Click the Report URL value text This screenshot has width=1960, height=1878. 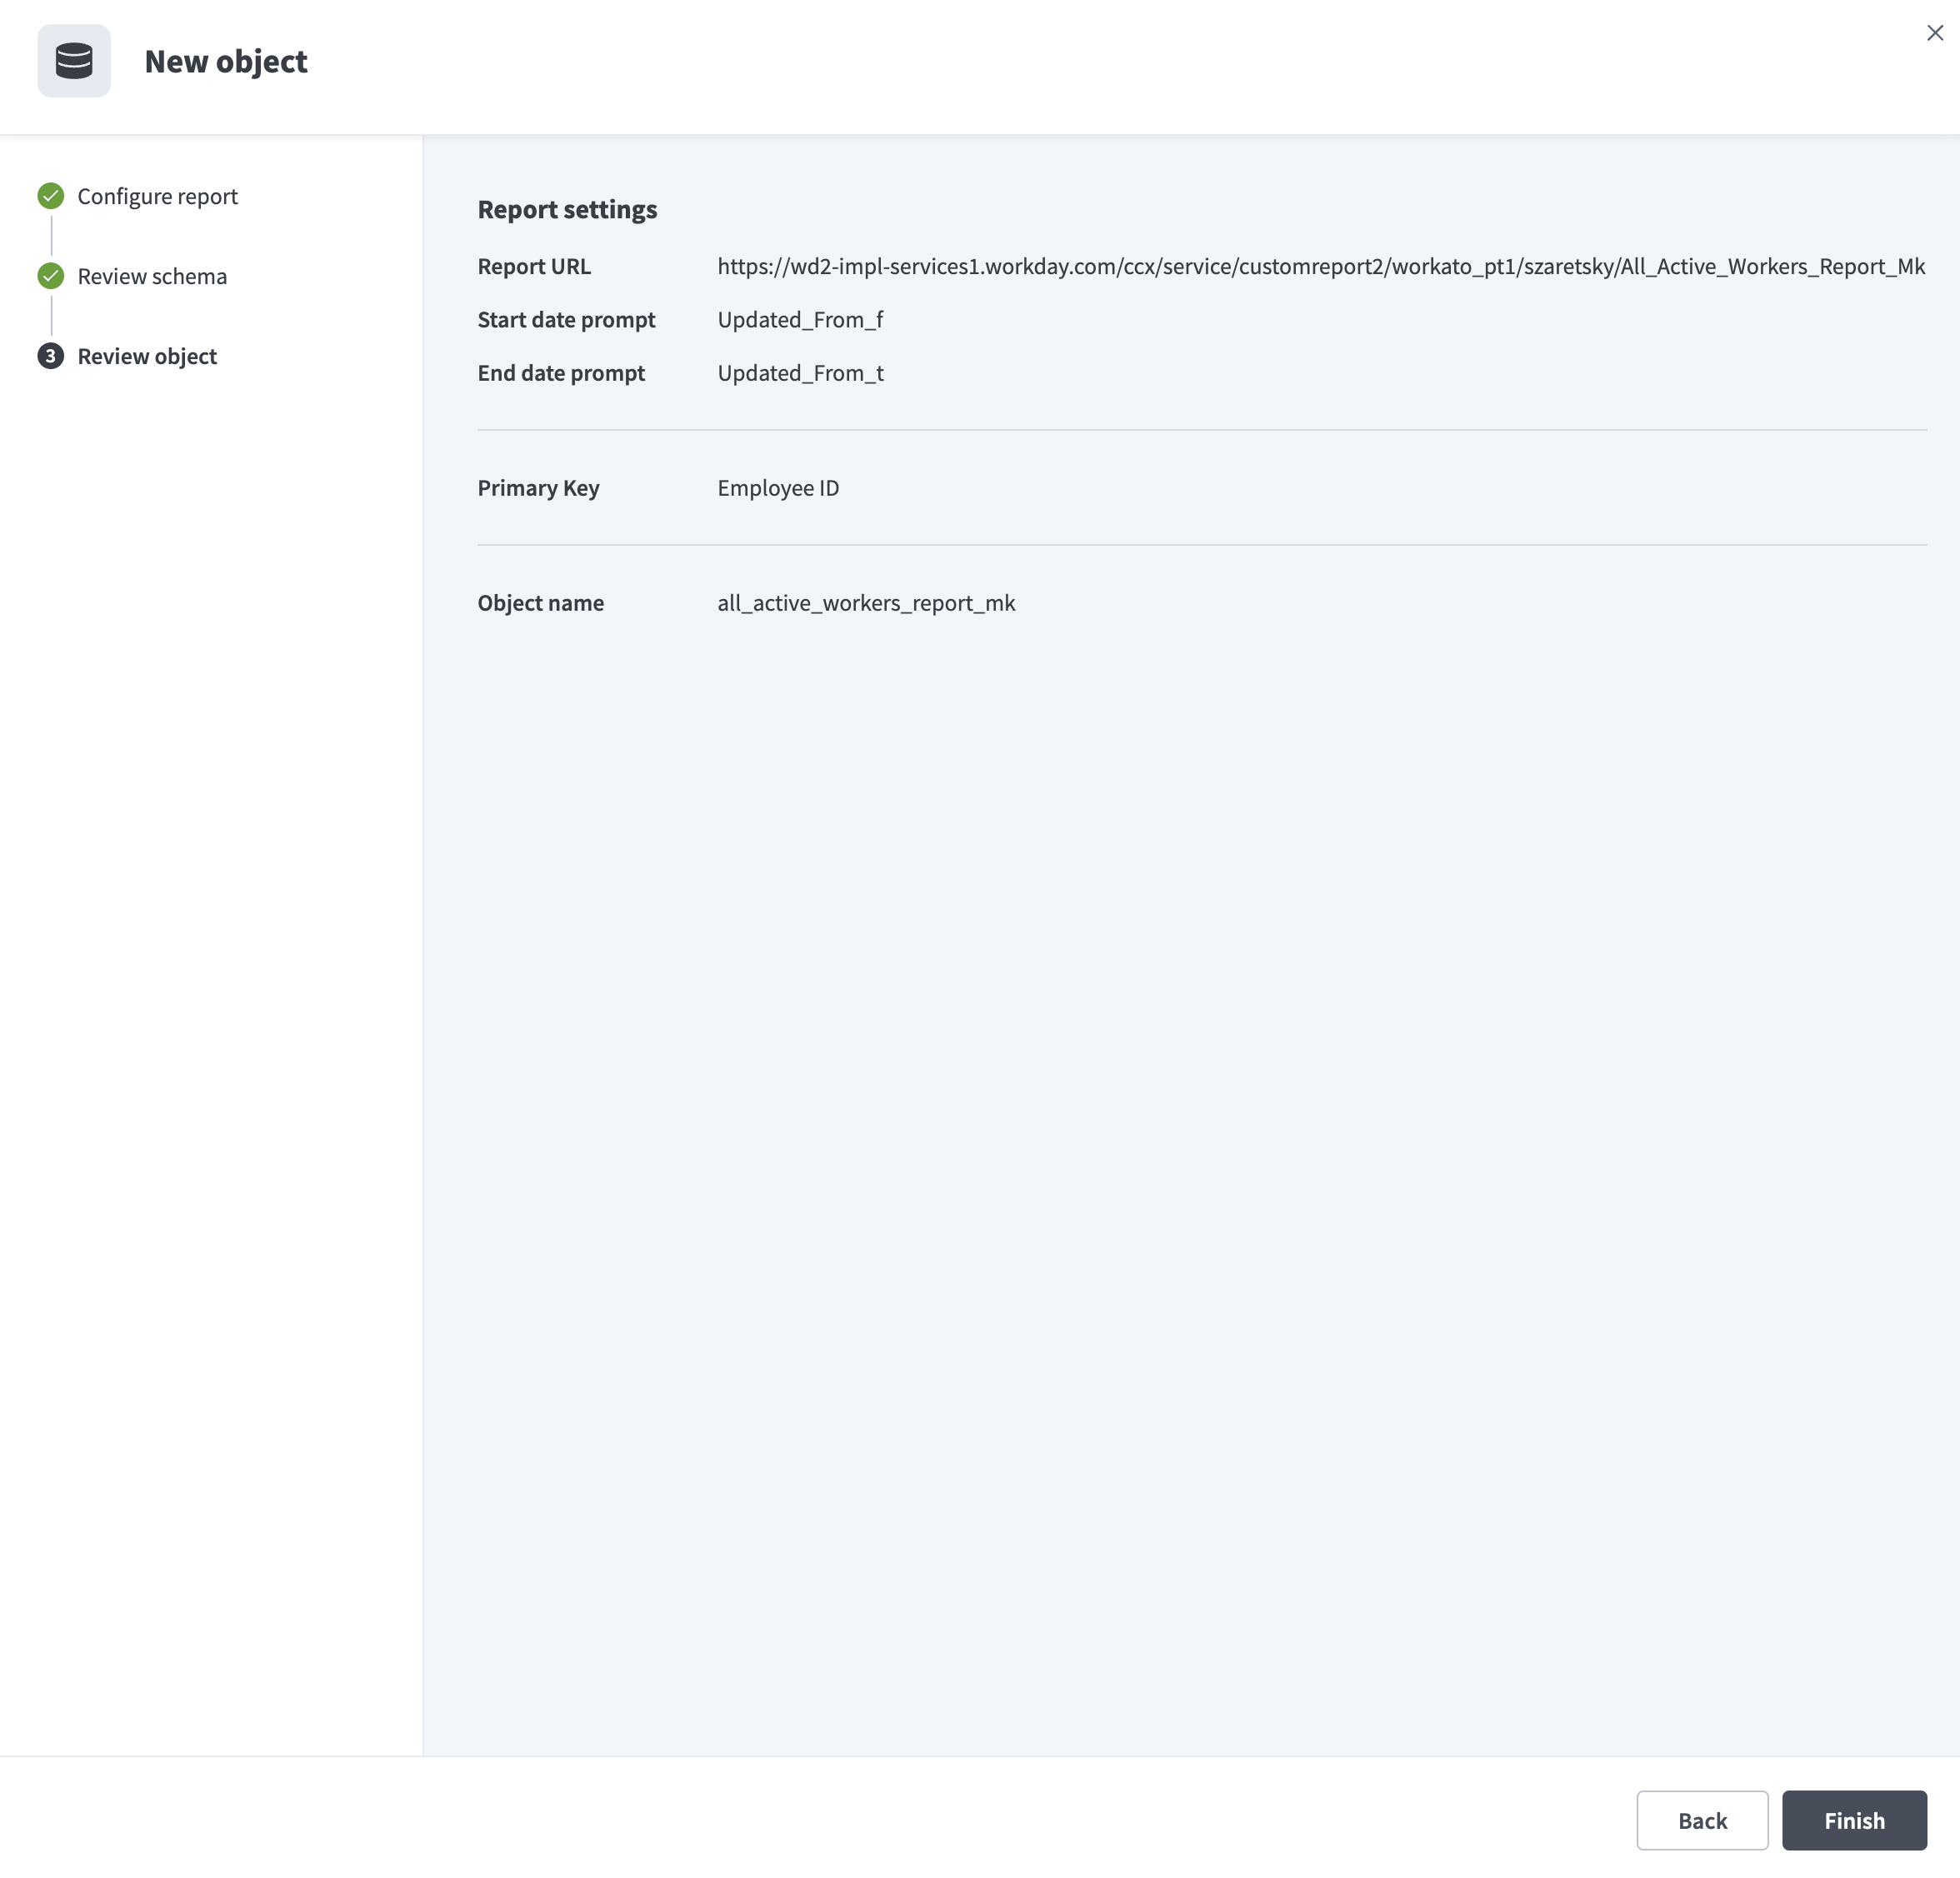point(1321,266)
